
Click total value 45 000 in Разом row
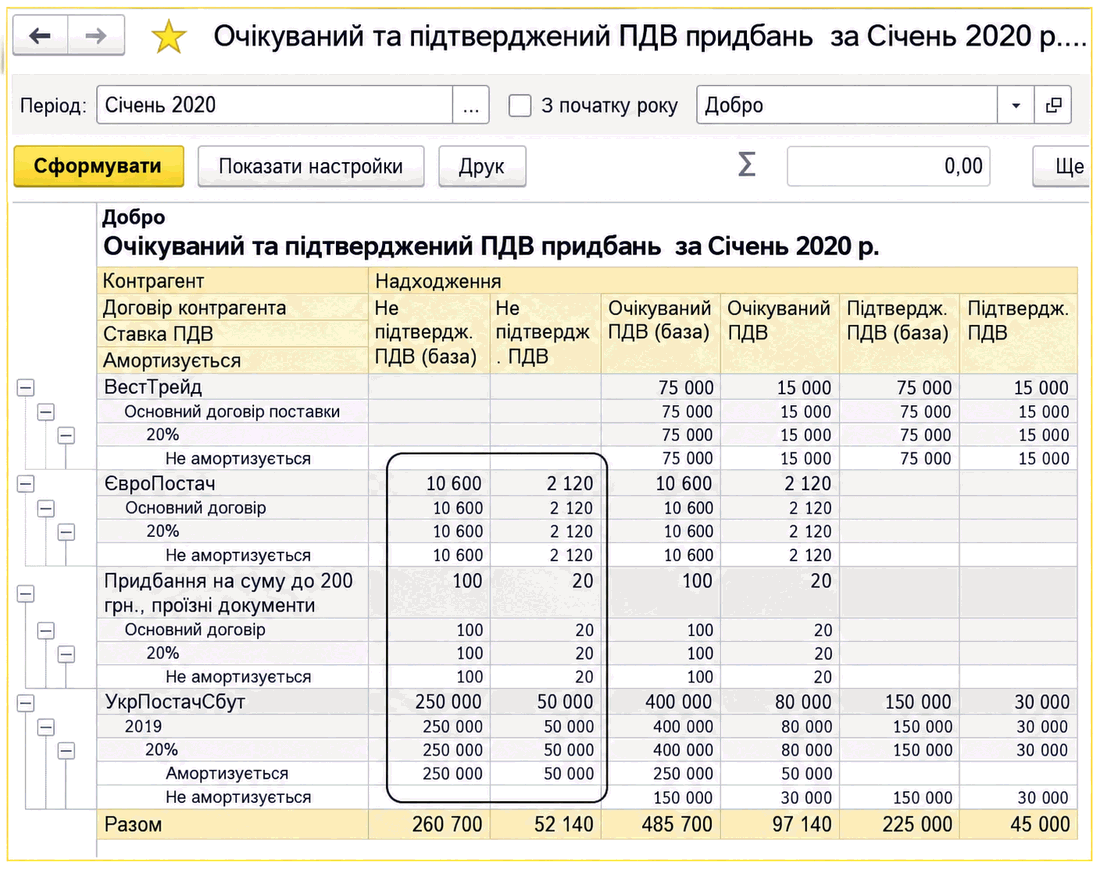(1040, 824)
